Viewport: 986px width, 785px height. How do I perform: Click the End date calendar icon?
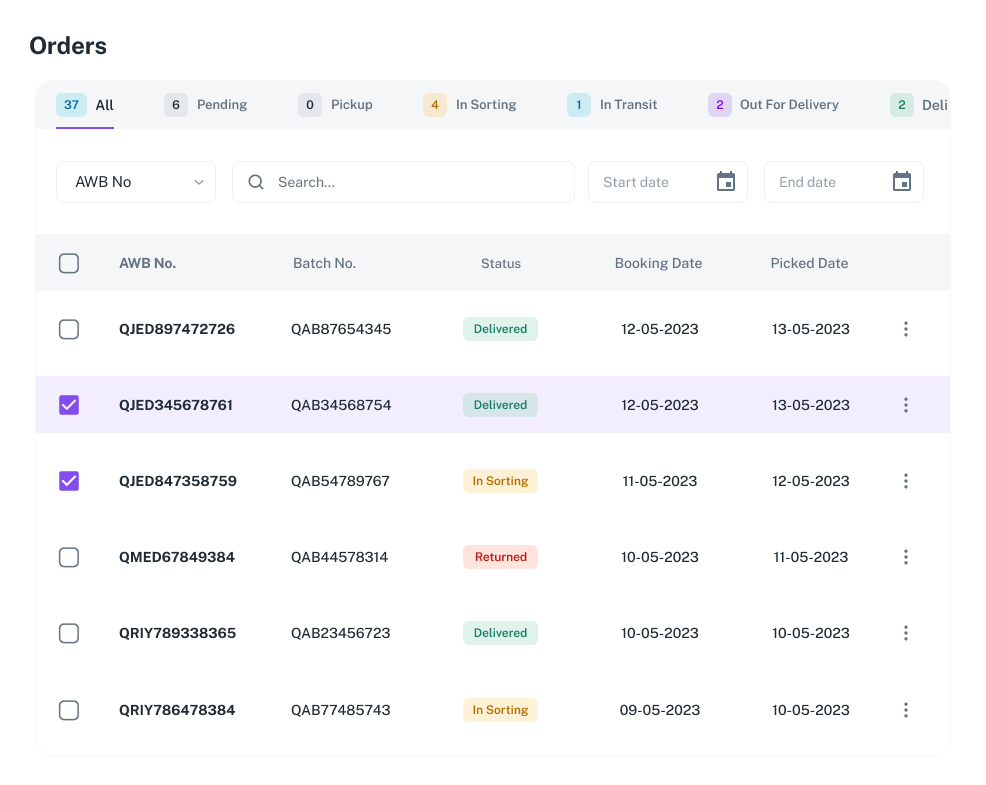tap(901, 182)
